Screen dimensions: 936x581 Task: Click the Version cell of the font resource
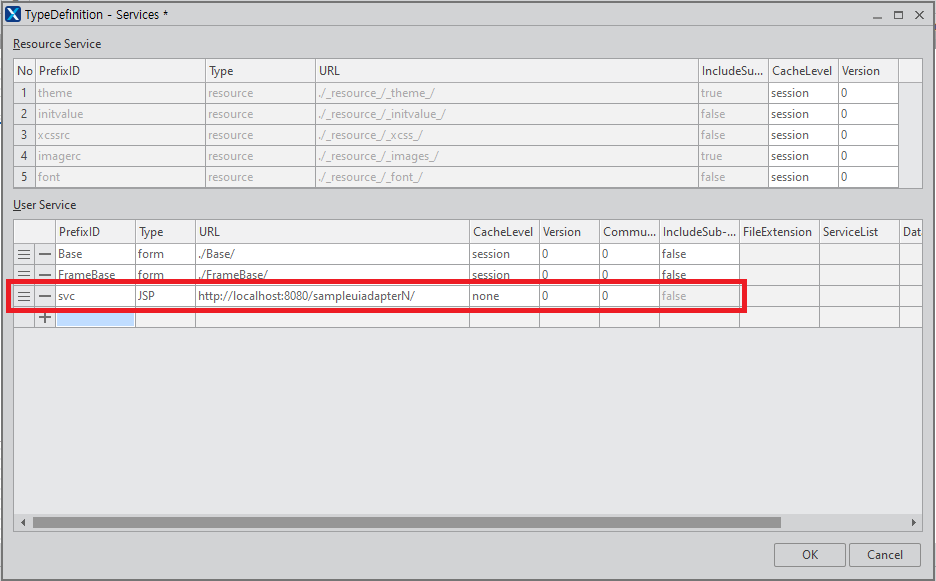[x=867, y=177]
